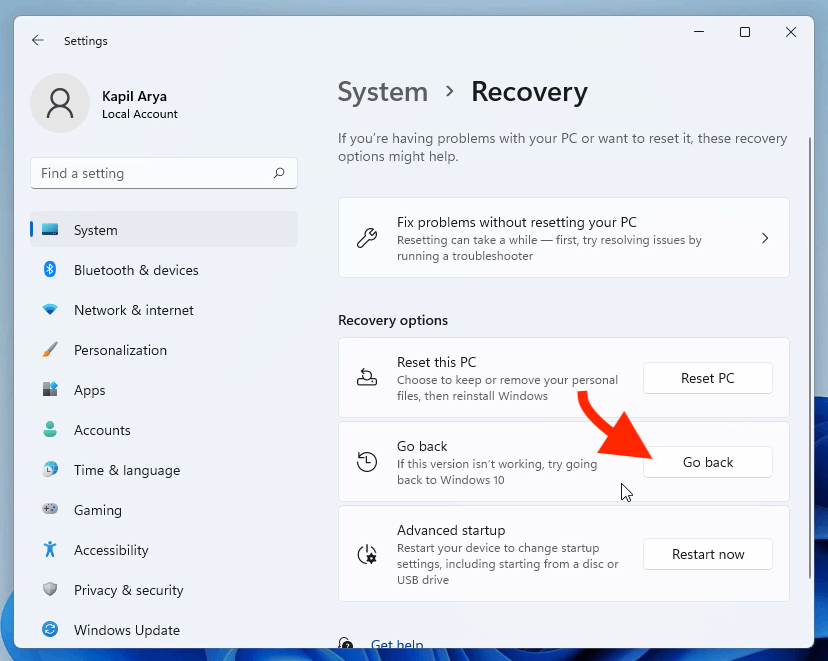The width and height of the screenshot is (828, 661).
Task: Open Windows Update via its circular icon
Action: (50, 630)
